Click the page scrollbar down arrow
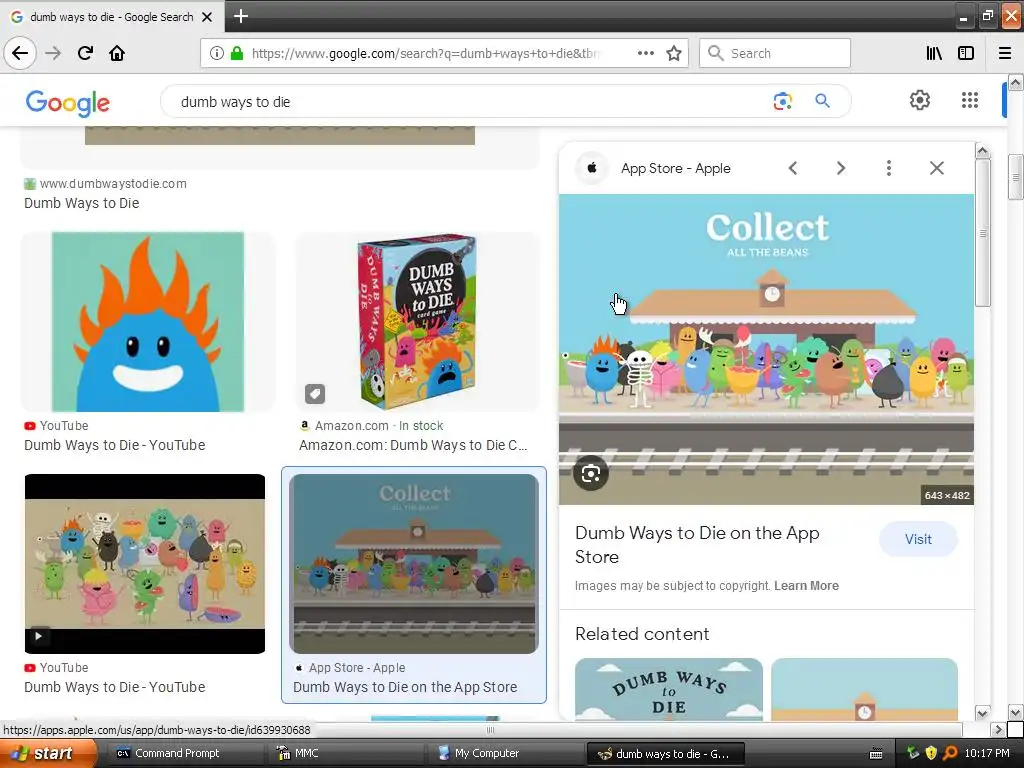Viewport: 1024px width, 768px height. [x=1015, y=712]
